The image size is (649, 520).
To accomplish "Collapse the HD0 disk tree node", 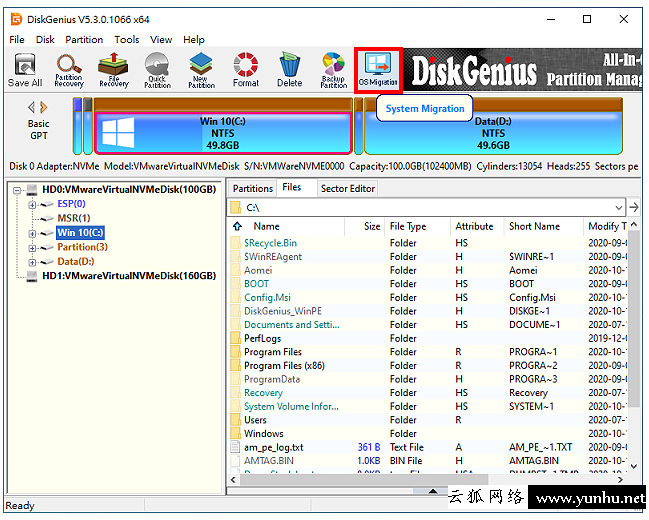I will click(17, 190).
